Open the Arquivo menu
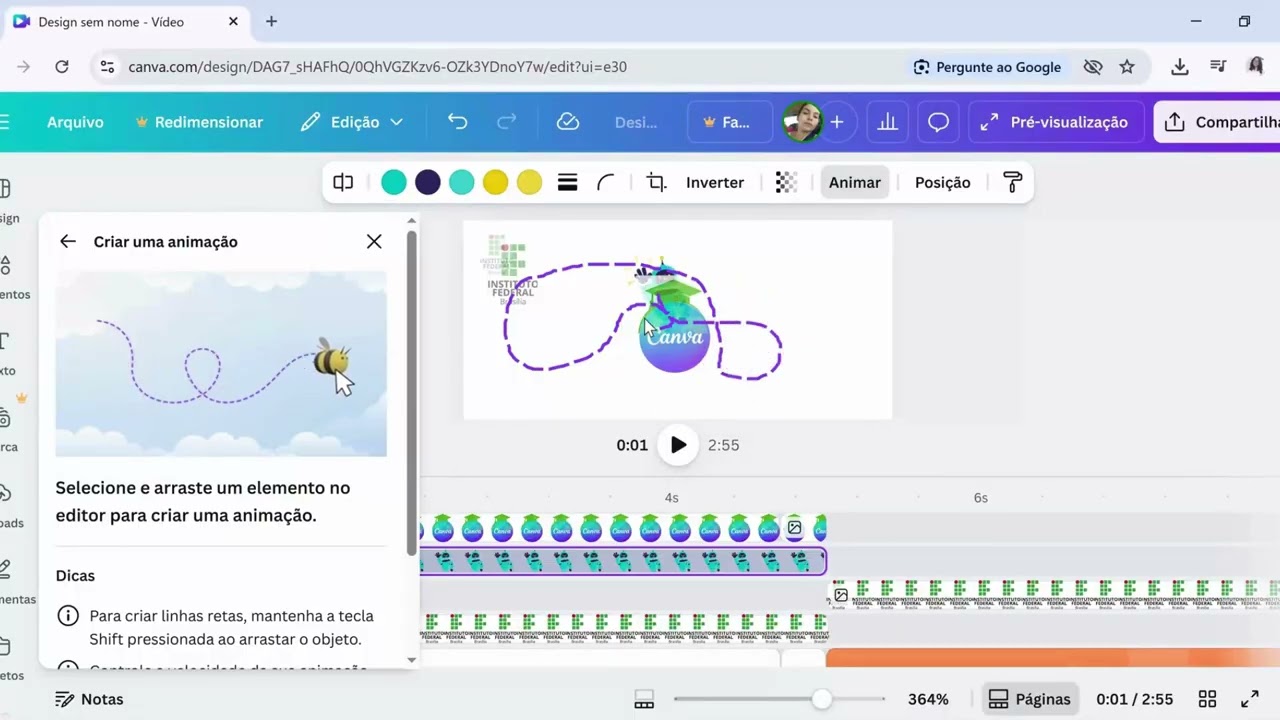Viewport: 1280px width, 720px height. tap(75, 122)
